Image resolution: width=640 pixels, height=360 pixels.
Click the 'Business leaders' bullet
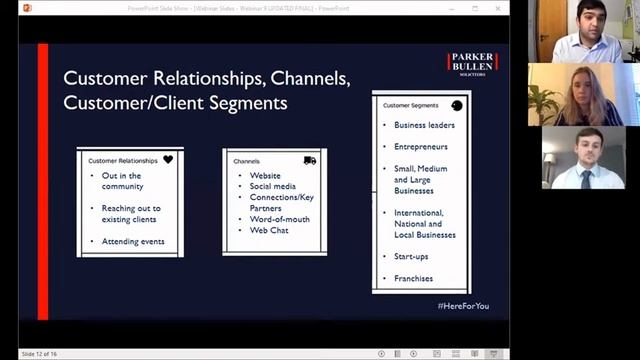tap(424, 125)
